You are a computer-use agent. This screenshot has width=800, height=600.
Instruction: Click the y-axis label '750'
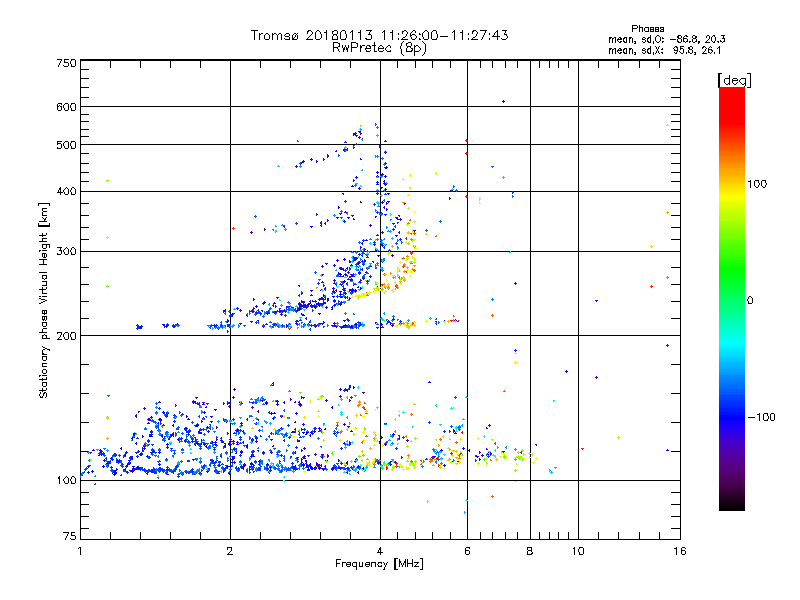click(x=67, y=63)
